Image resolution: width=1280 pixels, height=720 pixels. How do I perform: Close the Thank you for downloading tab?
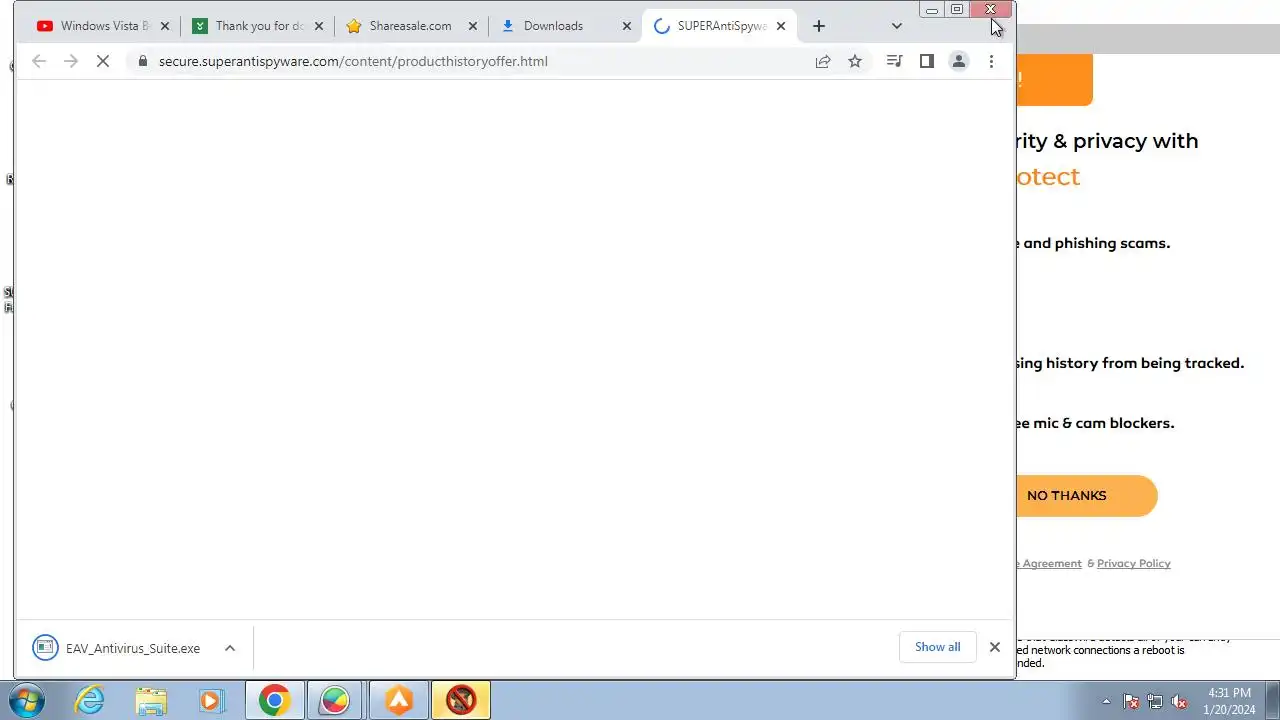coord(319,26)
